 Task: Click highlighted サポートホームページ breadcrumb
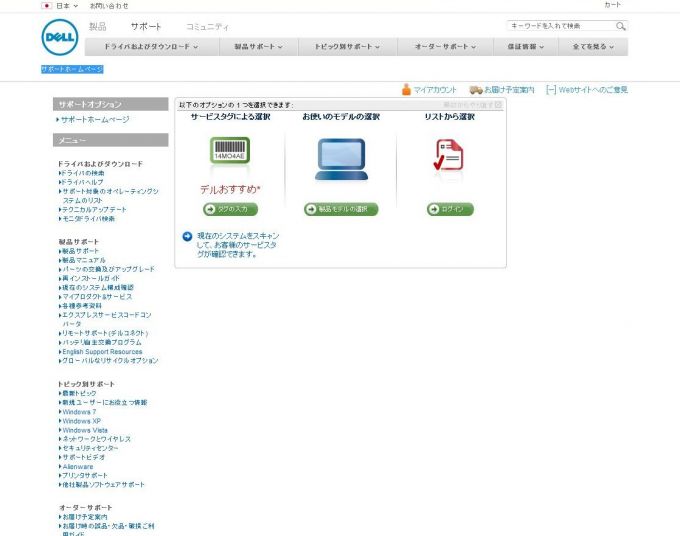coord(72,69)
